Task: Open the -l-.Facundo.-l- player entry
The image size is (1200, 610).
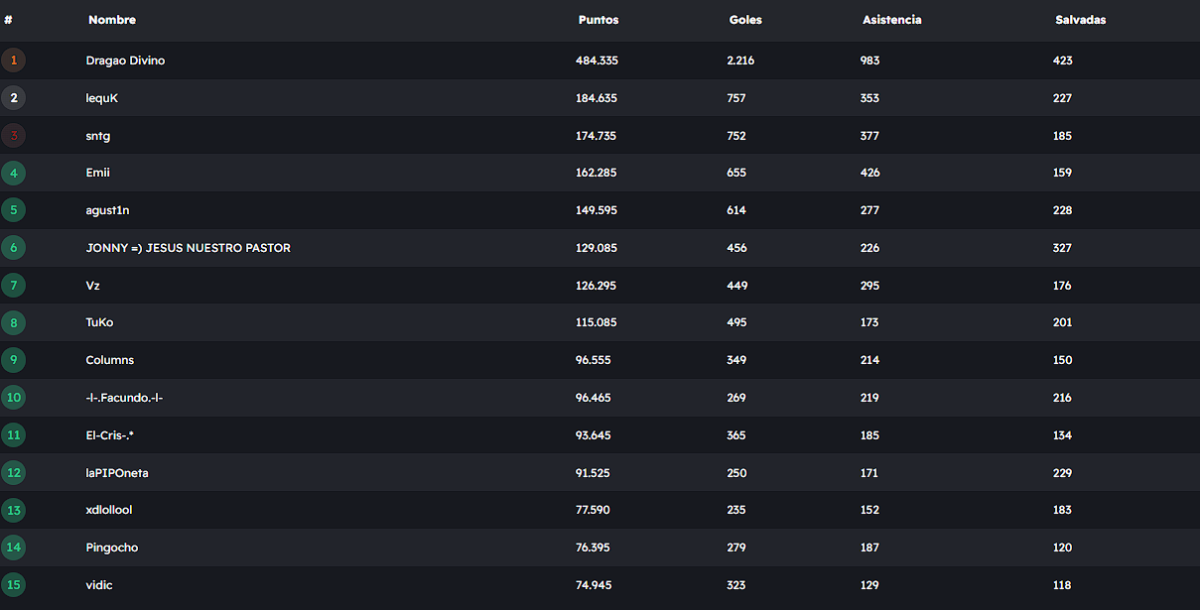Action: (x=124, y=398)
